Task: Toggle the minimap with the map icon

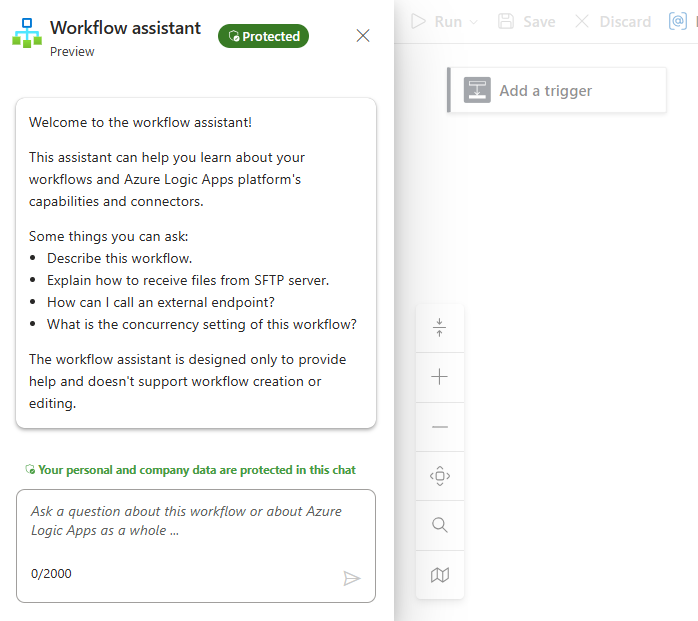Action: pyautogui.click(x=439, y=575)
